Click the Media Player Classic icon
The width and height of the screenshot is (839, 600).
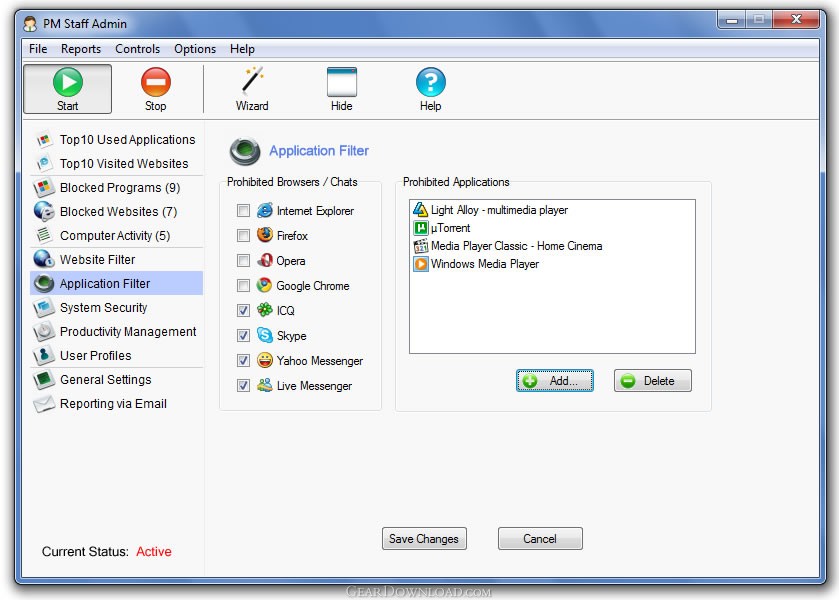pyautogui.click(x=421, y=246)
